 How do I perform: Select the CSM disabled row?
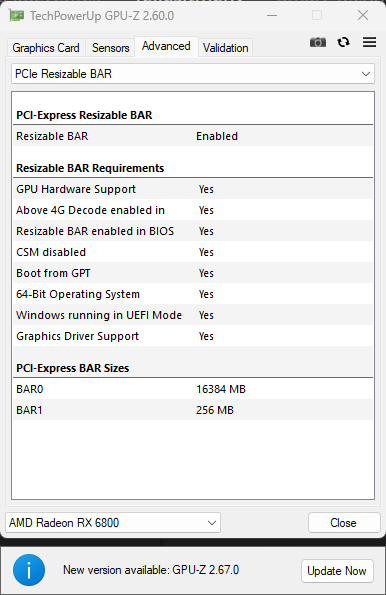pos(193,252)
